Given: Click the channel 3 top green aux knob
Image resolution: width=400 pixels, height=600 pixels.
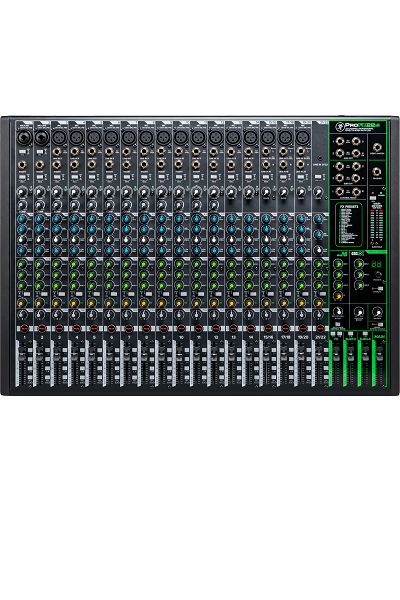Looking at the screenshot, I should (58, 264).
